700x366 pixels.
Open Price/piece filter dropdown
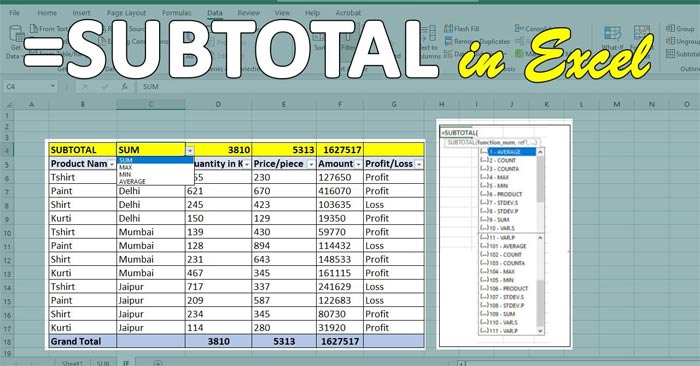(x=311, y=165)
